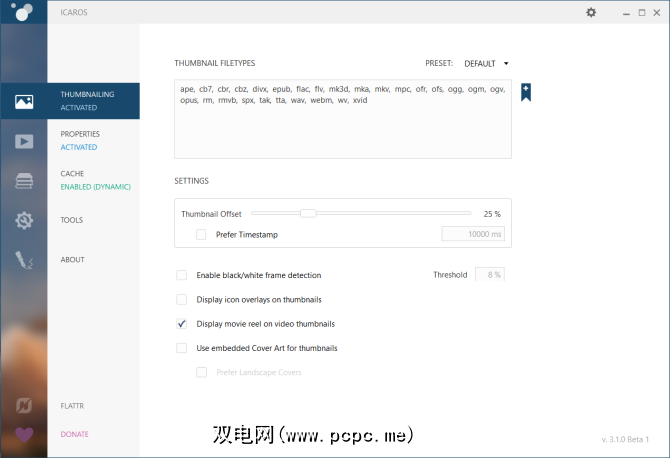Click the Icaros logo icon
The height and width of the screenshot is (458, 670).
[22, 12]
